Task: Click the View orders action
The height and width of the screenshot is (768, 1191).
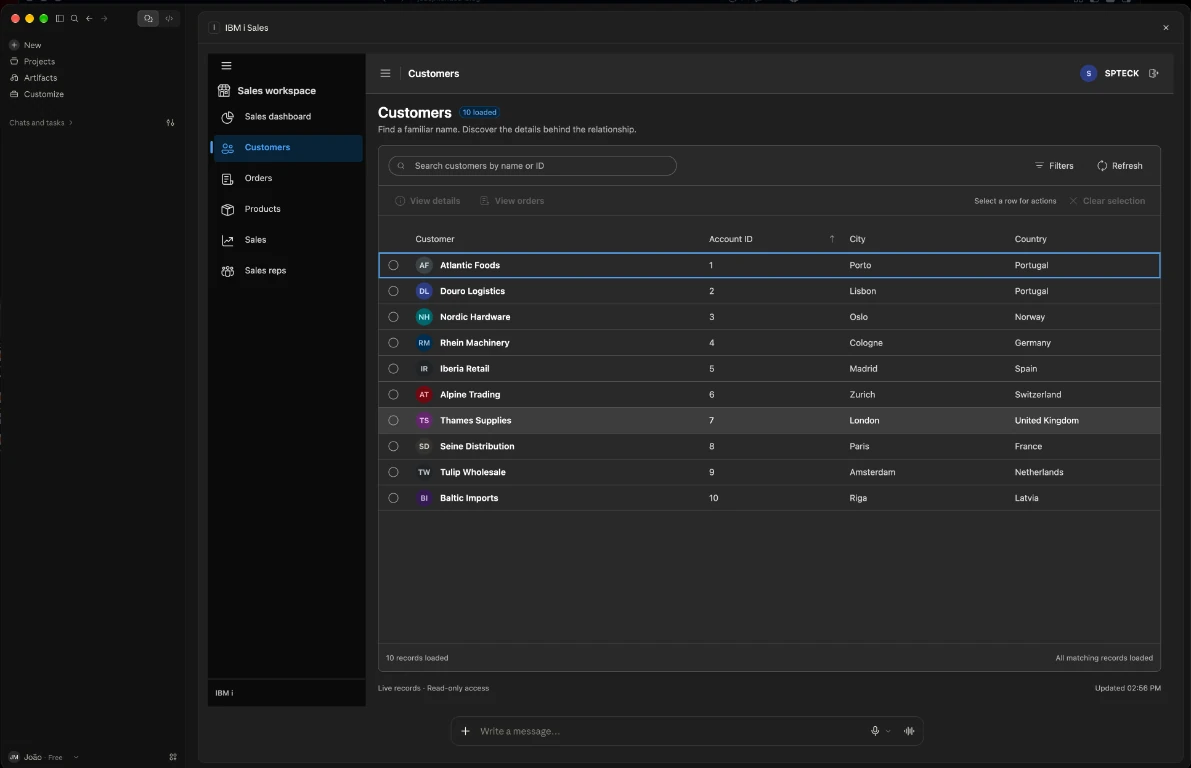Action: click(x=512, y=201)
